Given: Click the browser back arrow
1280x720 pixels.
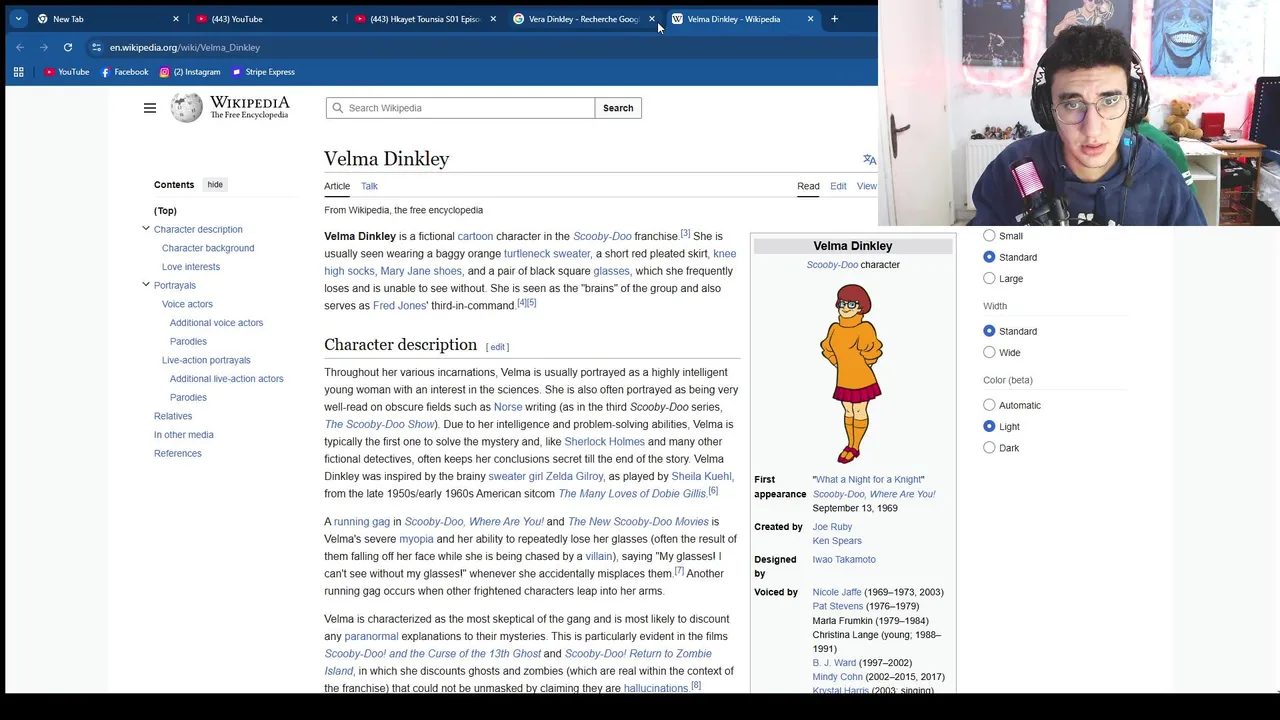Looking at the screenshot, I should click(20, 47).
